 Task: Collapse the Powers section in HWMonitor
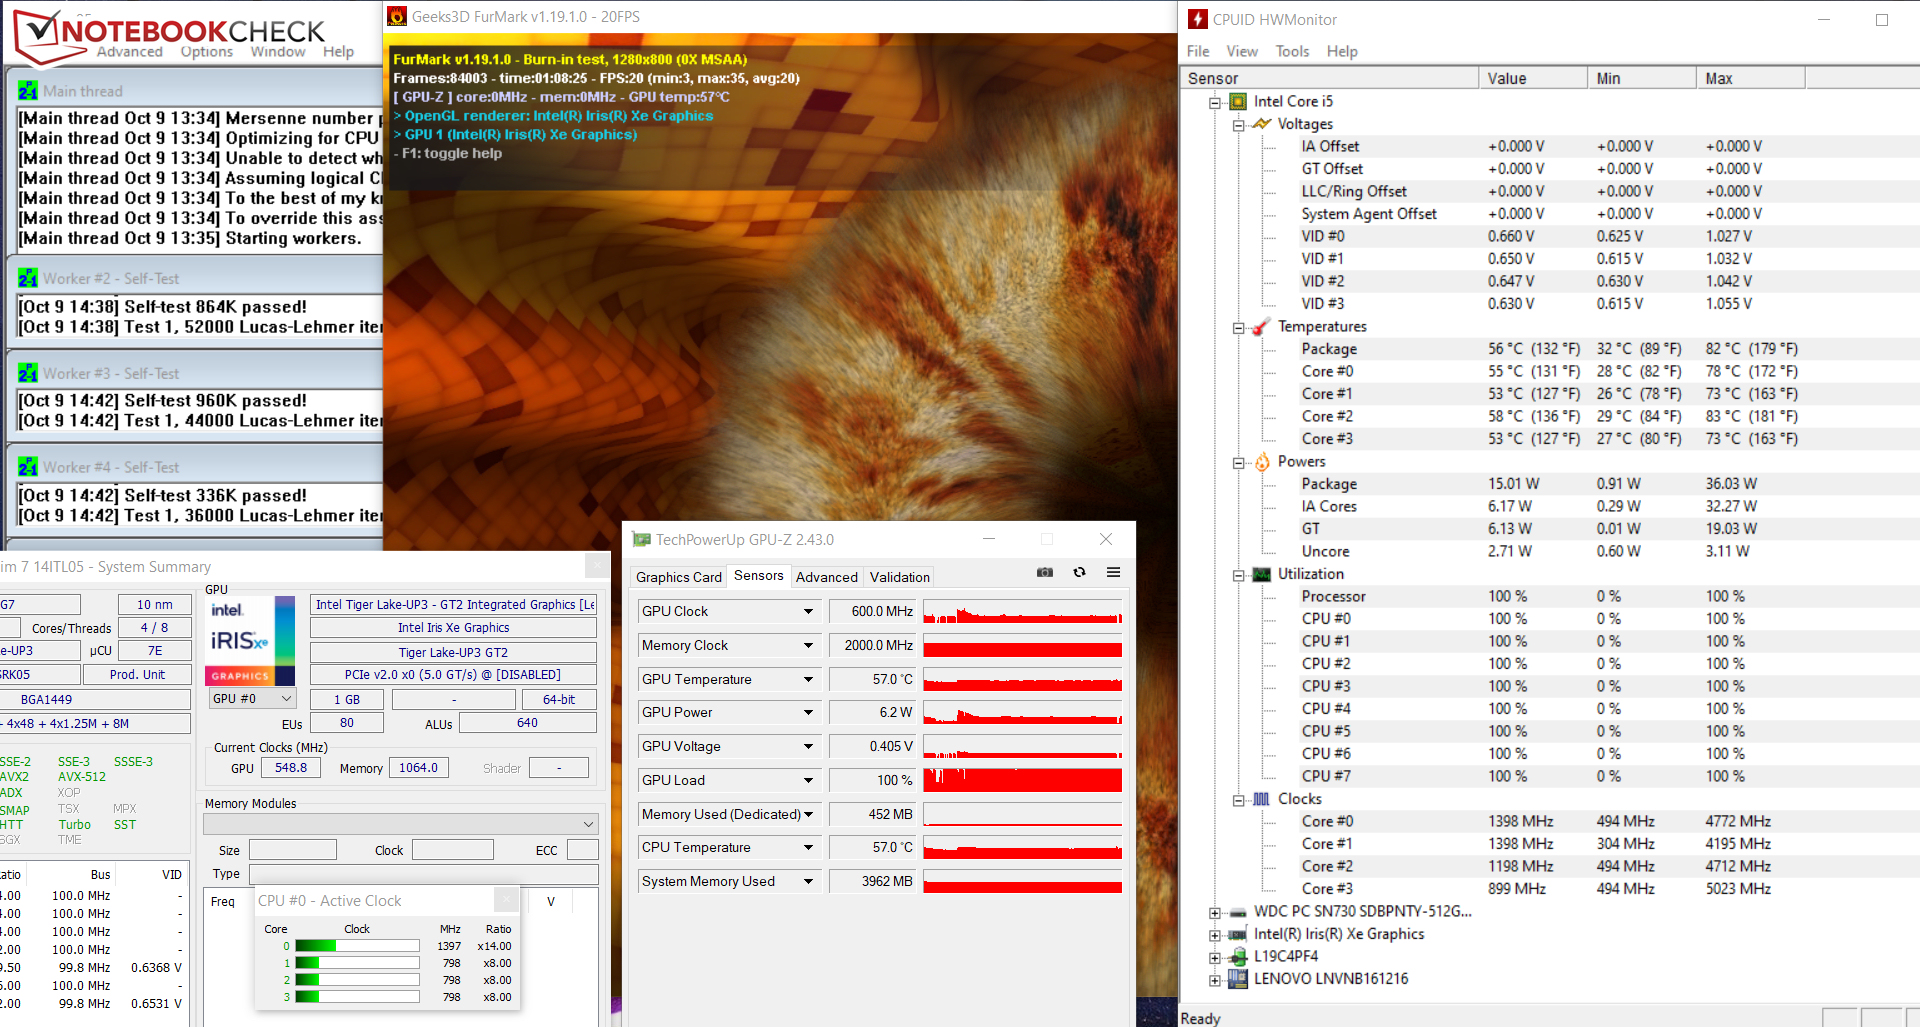[1239, 463]
